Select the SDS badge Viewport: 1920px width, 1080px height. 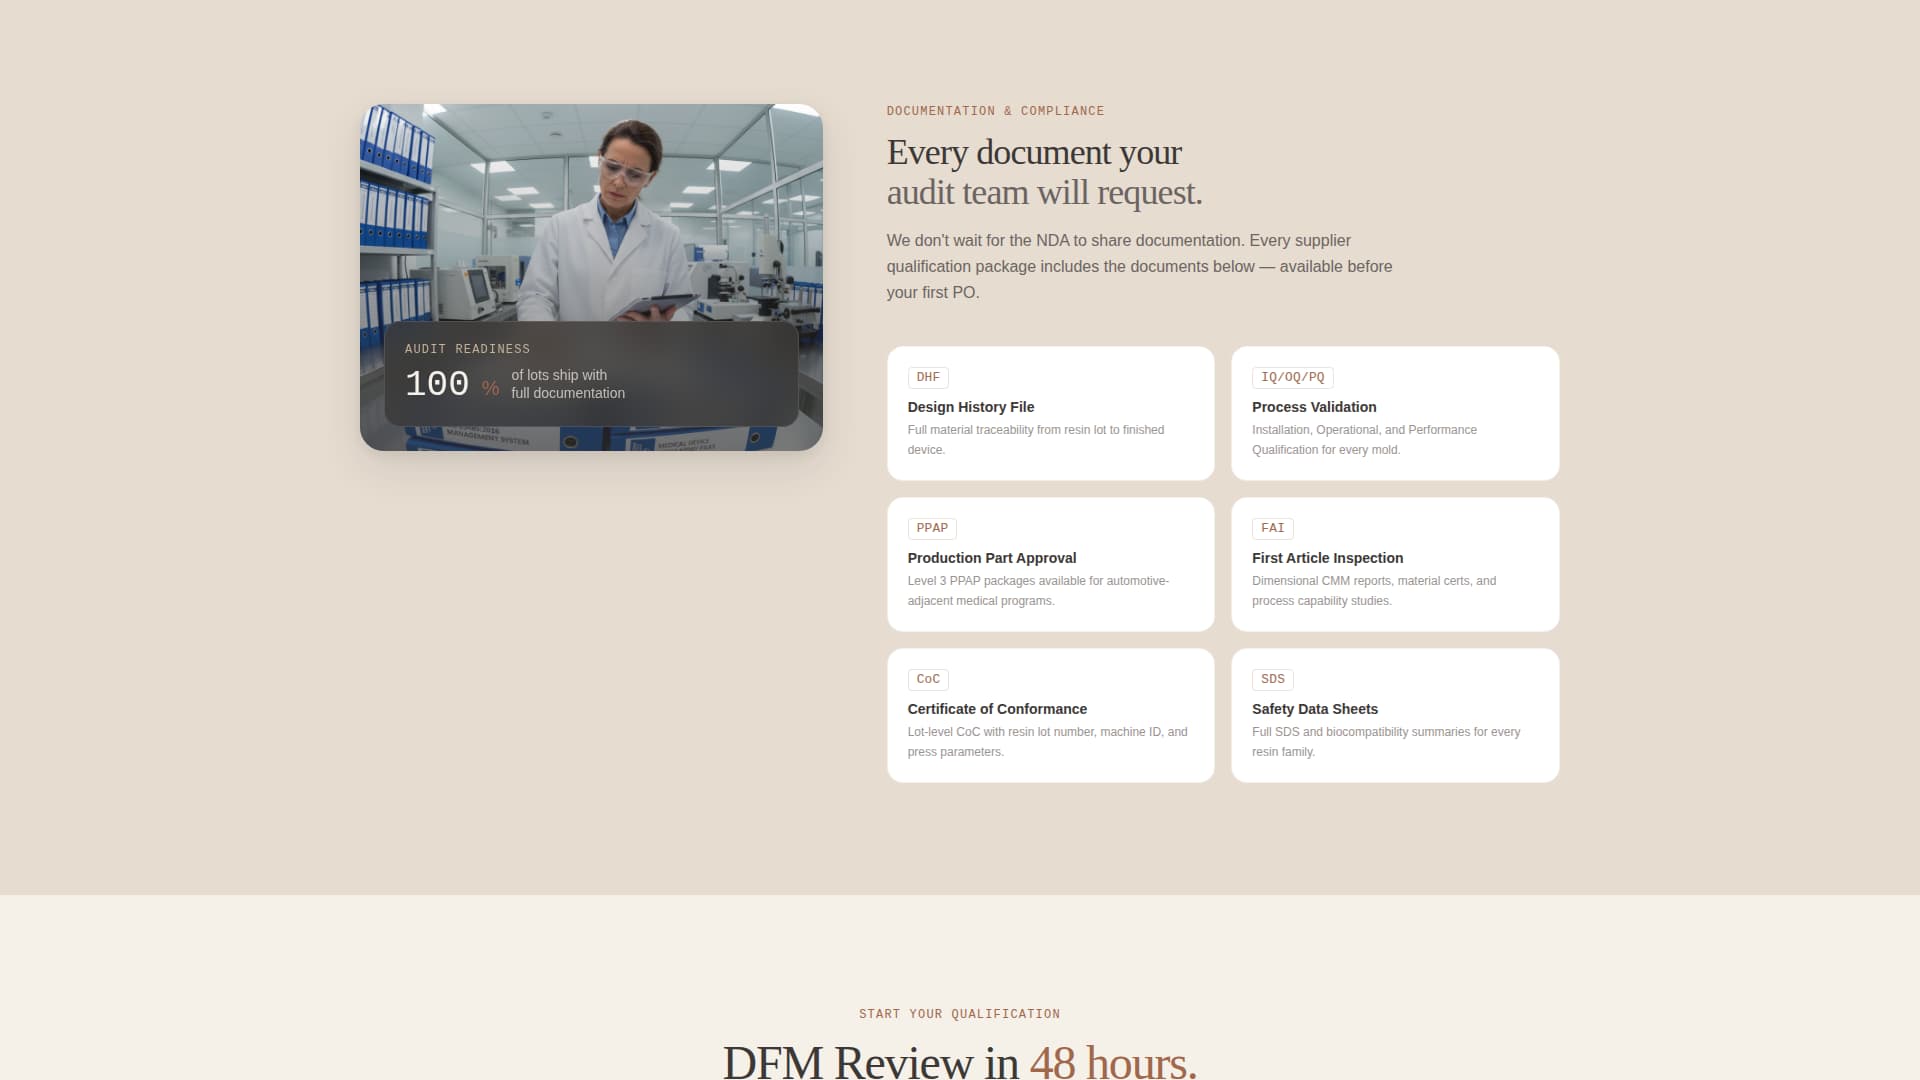(1271, 679)
